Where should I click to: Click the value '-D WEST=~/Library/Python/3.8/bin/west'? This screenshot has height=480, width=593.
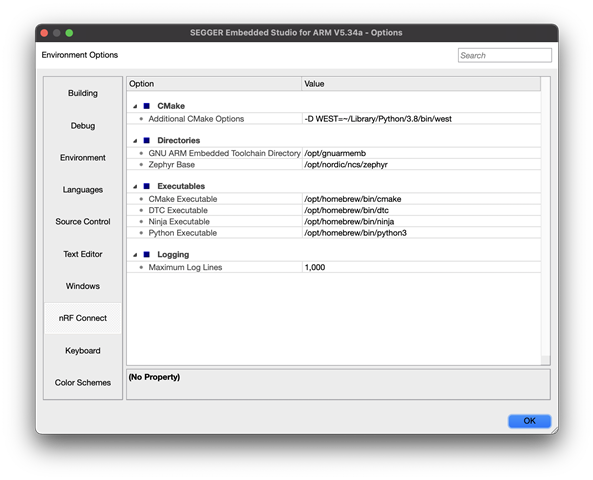click(x=378, y=119)
